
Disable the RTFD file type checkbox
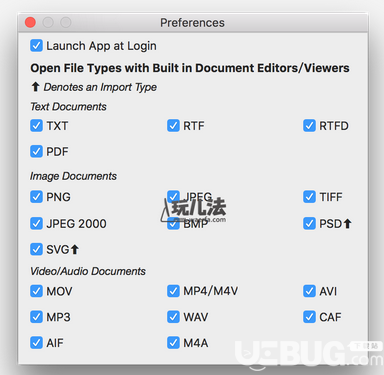coord(309,126)
